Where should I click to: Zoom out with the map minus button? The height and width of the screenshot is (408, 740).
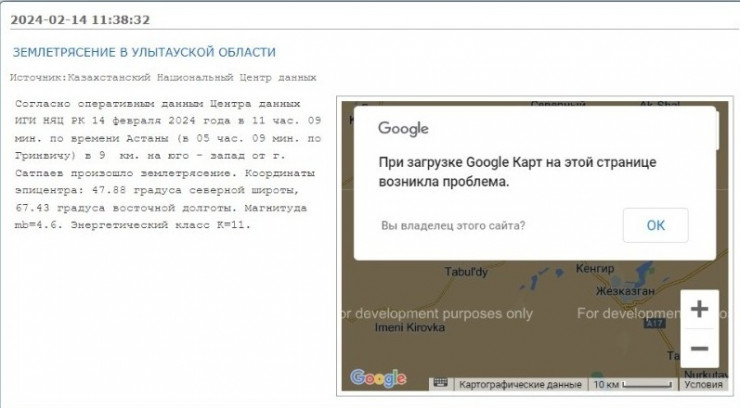tap(700, 349)
